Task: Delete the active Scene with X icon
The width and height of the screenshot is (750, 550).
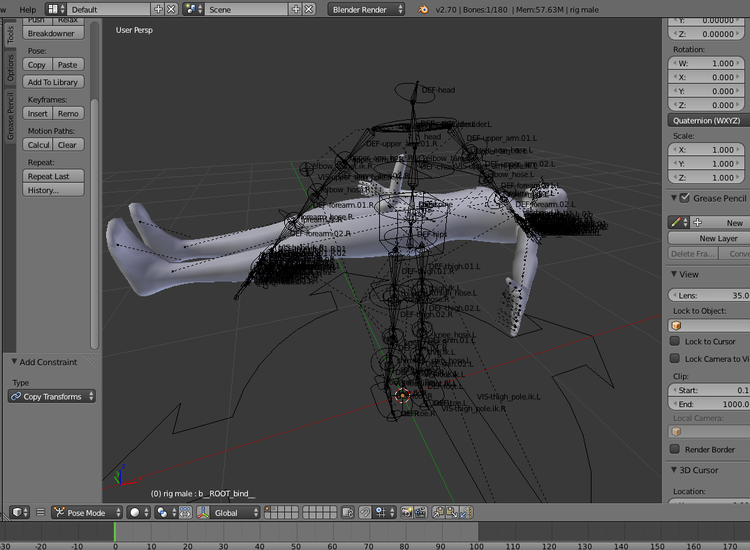Action: pyautogui.click(x=309, y=9)
